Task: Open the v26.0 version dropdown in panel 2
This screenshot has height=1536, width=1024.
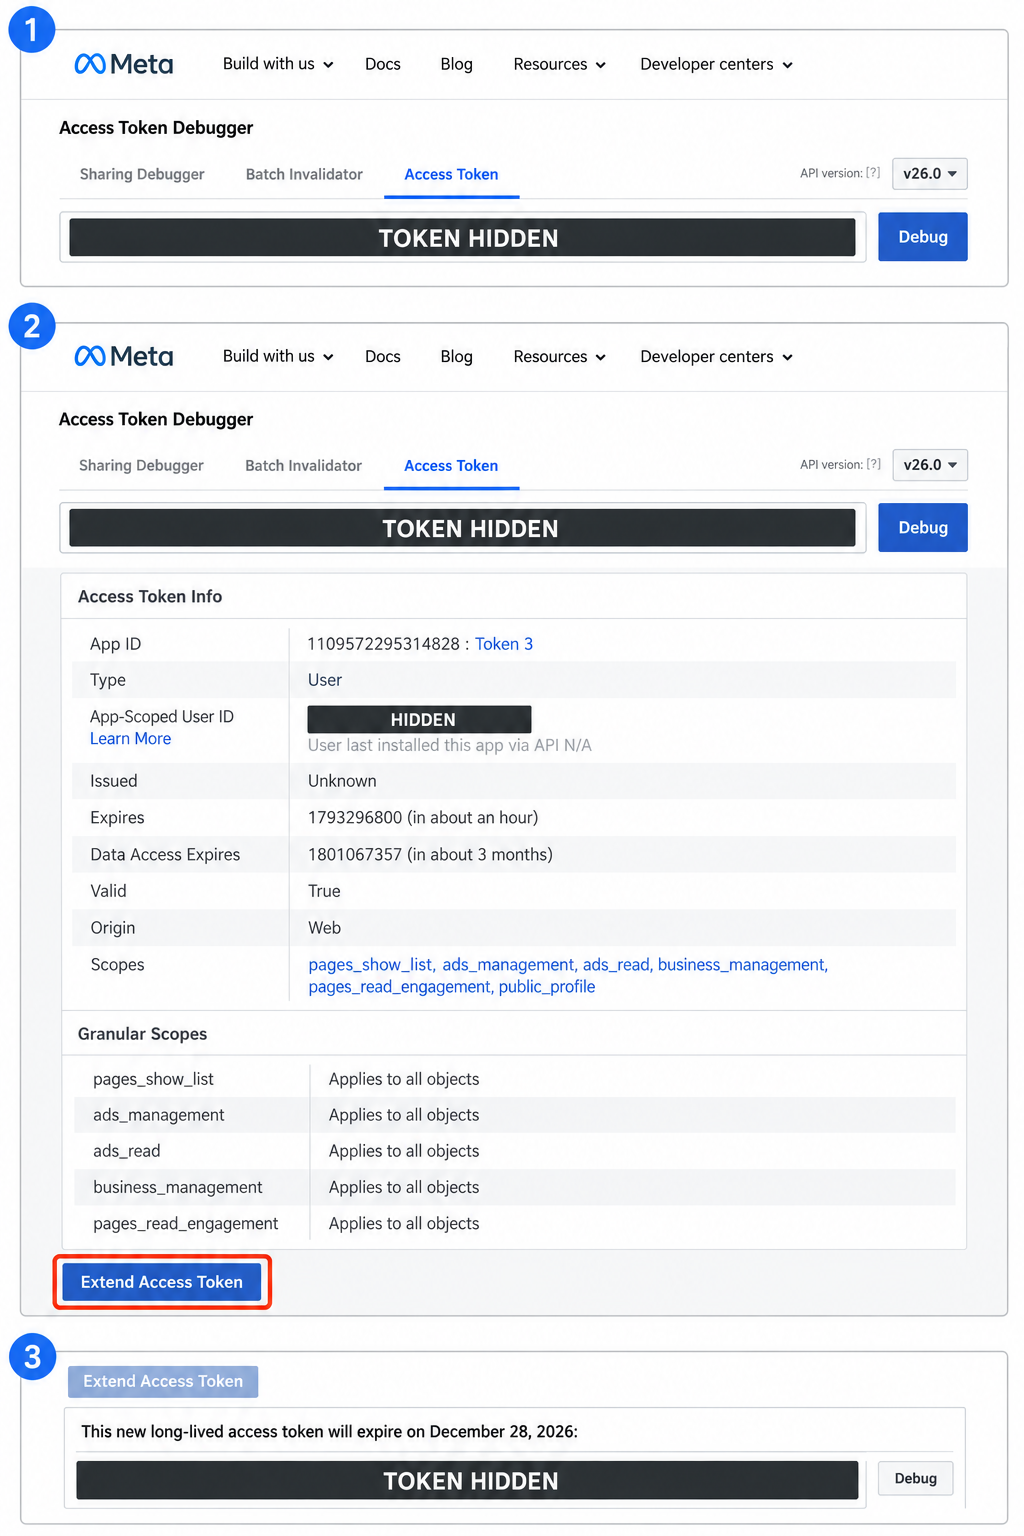Action: tap(930, 465)
